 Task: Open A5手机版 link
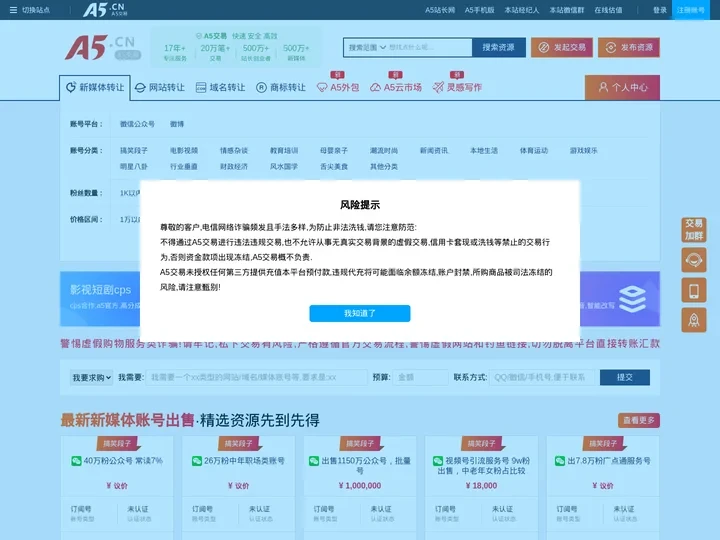[479, 10]
